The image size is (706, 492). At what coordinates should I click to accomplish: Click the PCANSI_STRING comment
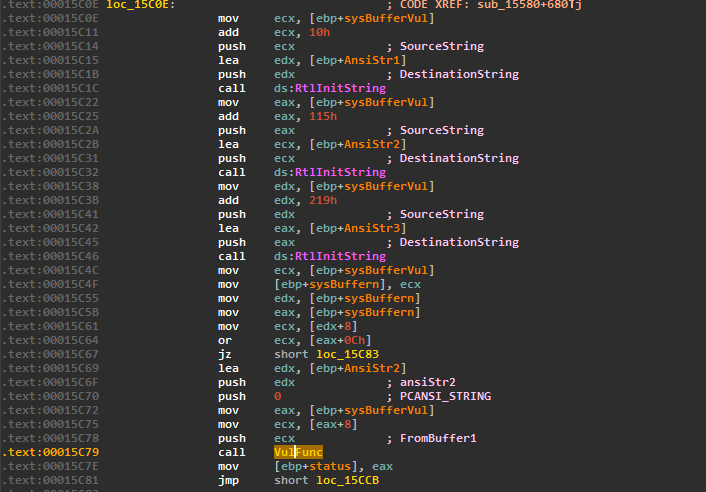click(445, 396)
